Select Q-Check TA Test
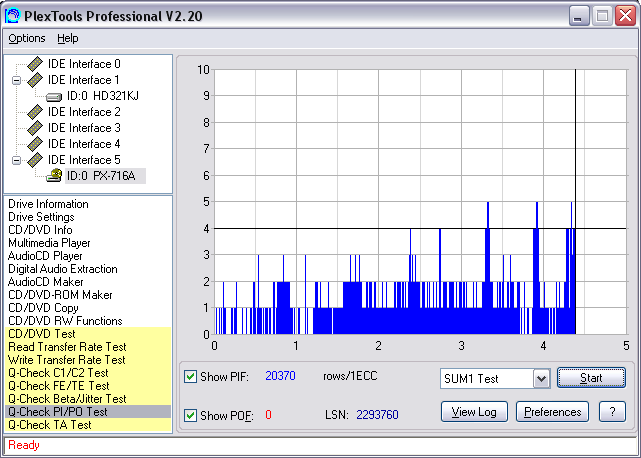The image size is (641, 458). click(88, 425)
